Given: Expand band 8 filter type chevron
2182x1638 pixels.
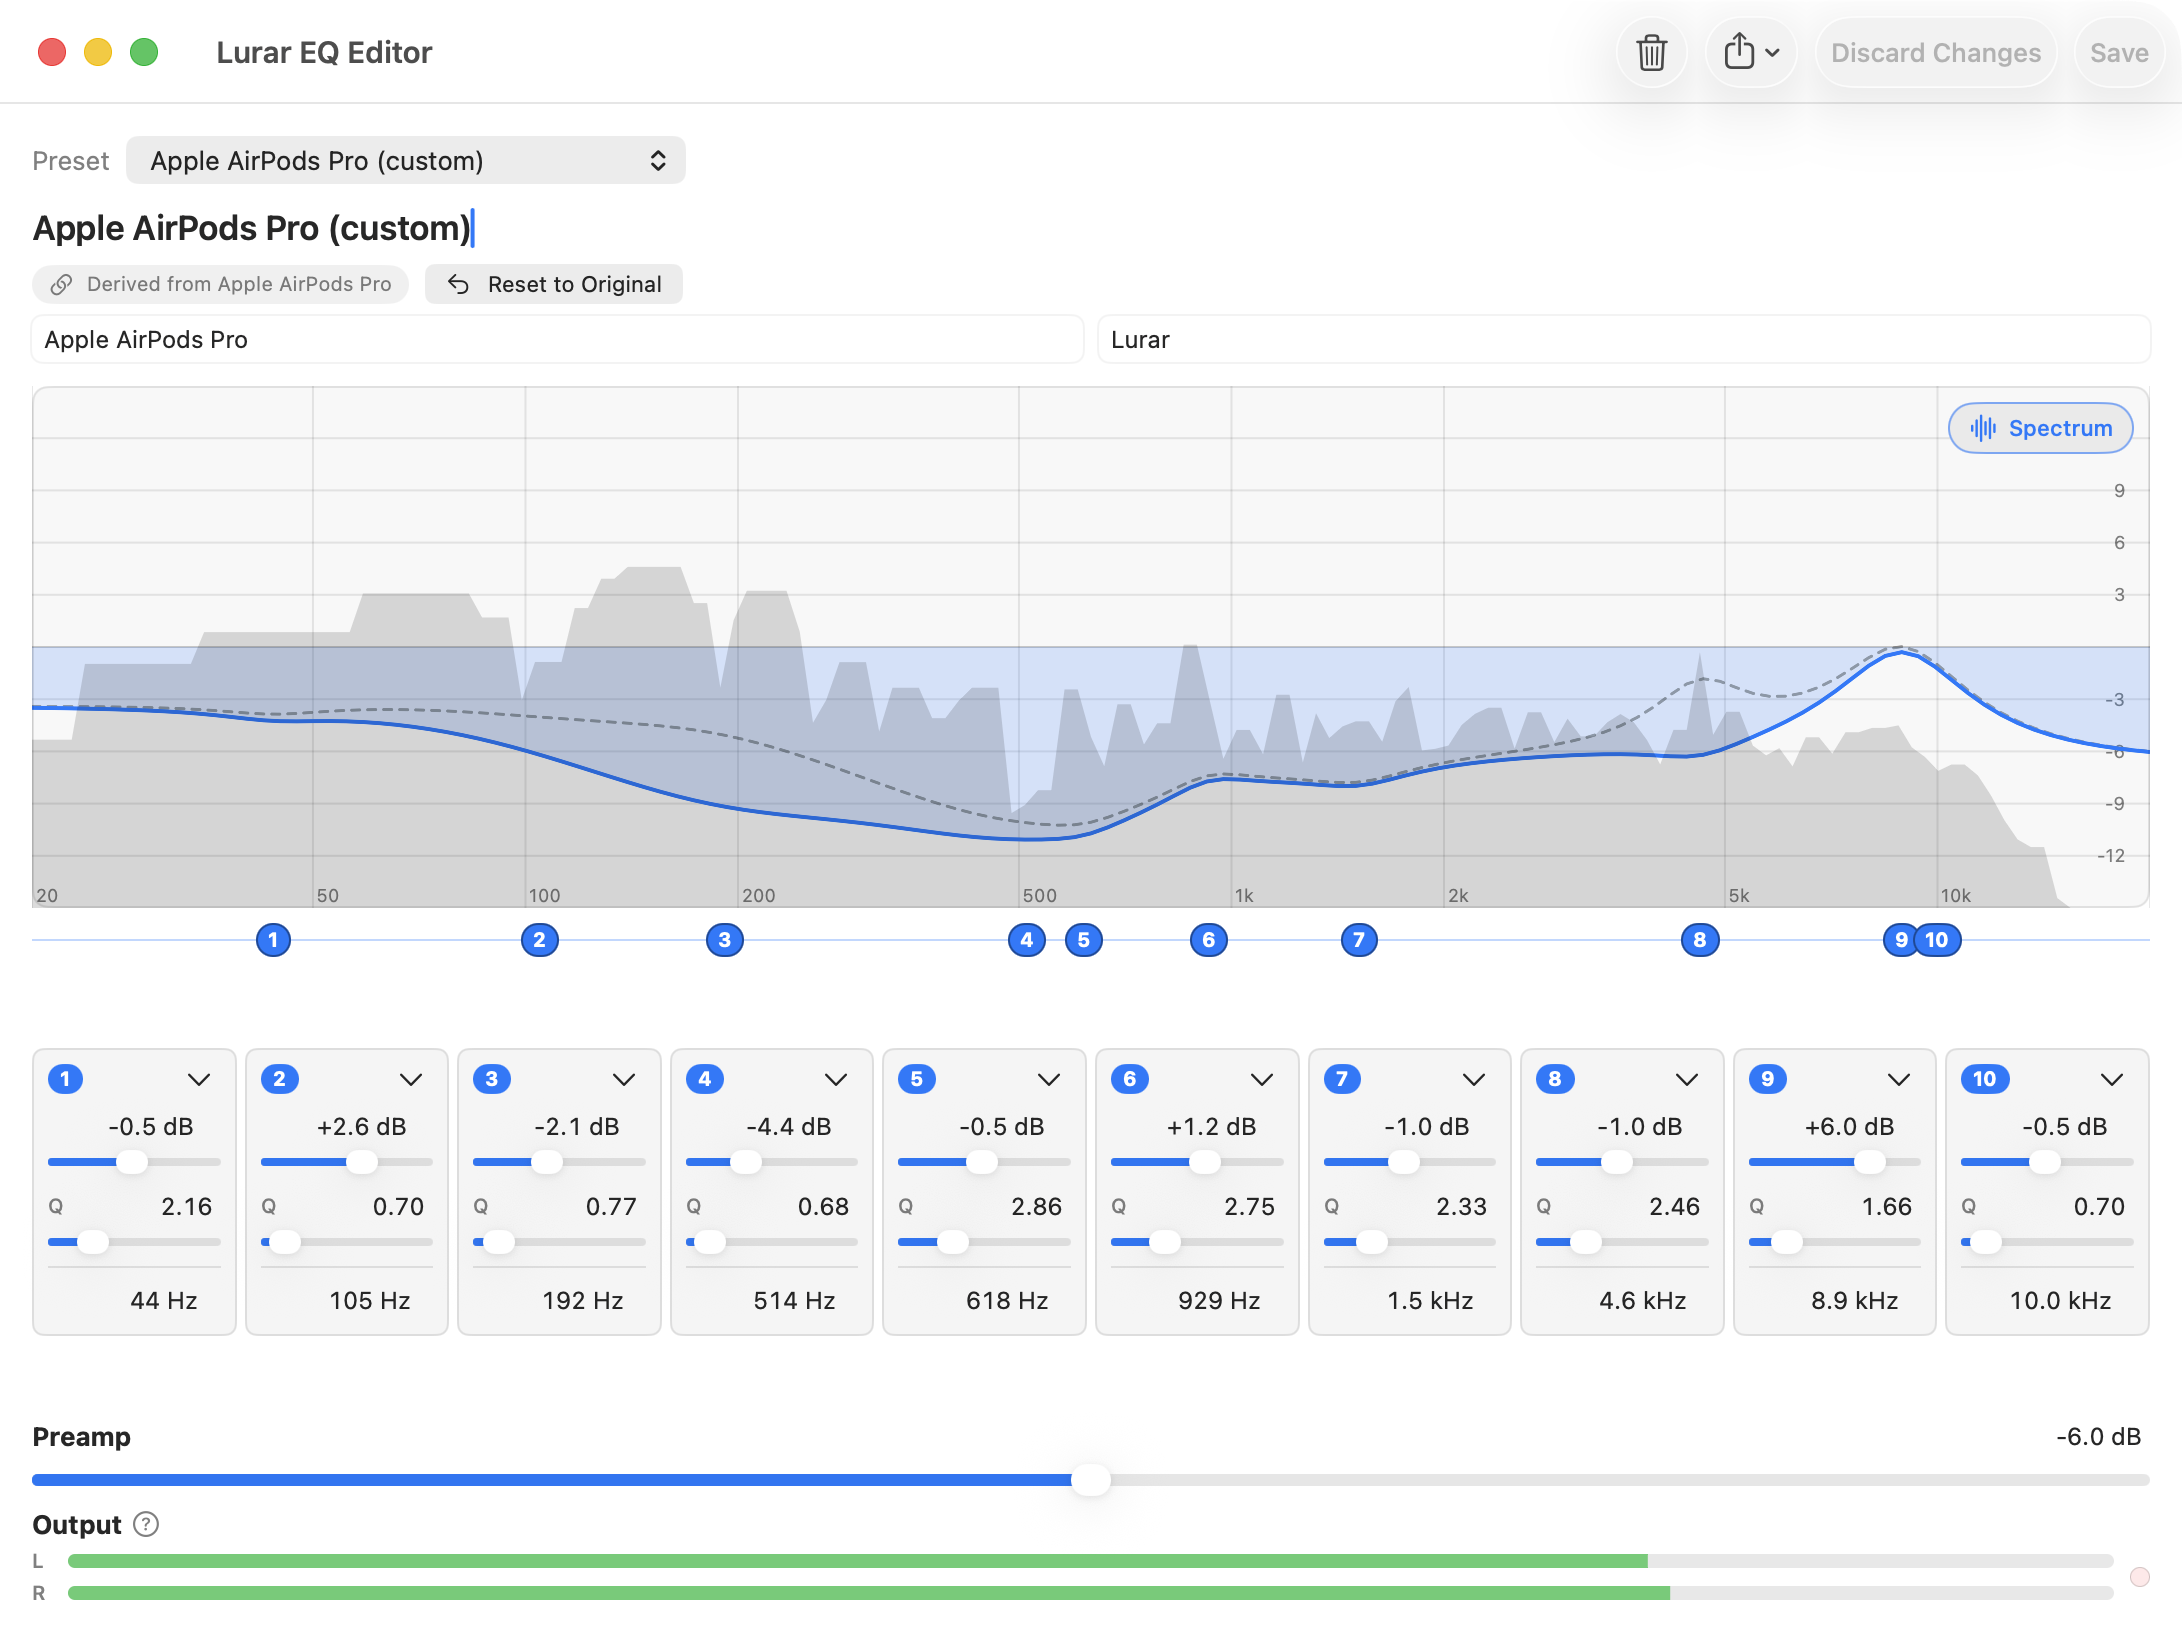Looking at the screenshot, I should (1687, 1080).
